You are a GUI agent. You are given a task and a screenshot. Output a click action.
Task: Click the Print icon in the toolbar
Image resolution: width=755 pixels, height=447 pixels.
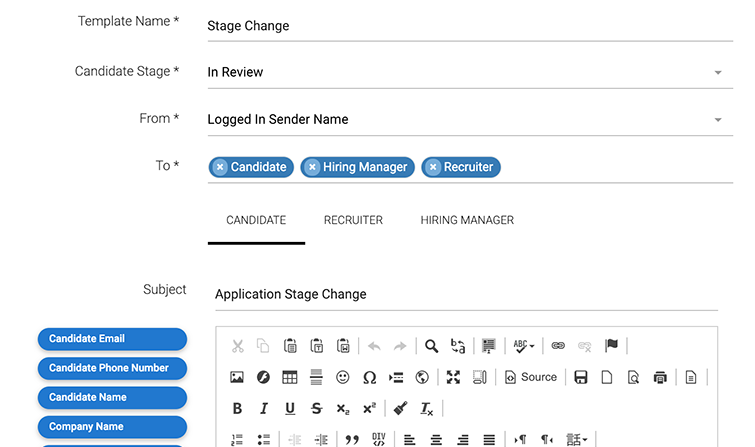659,377
